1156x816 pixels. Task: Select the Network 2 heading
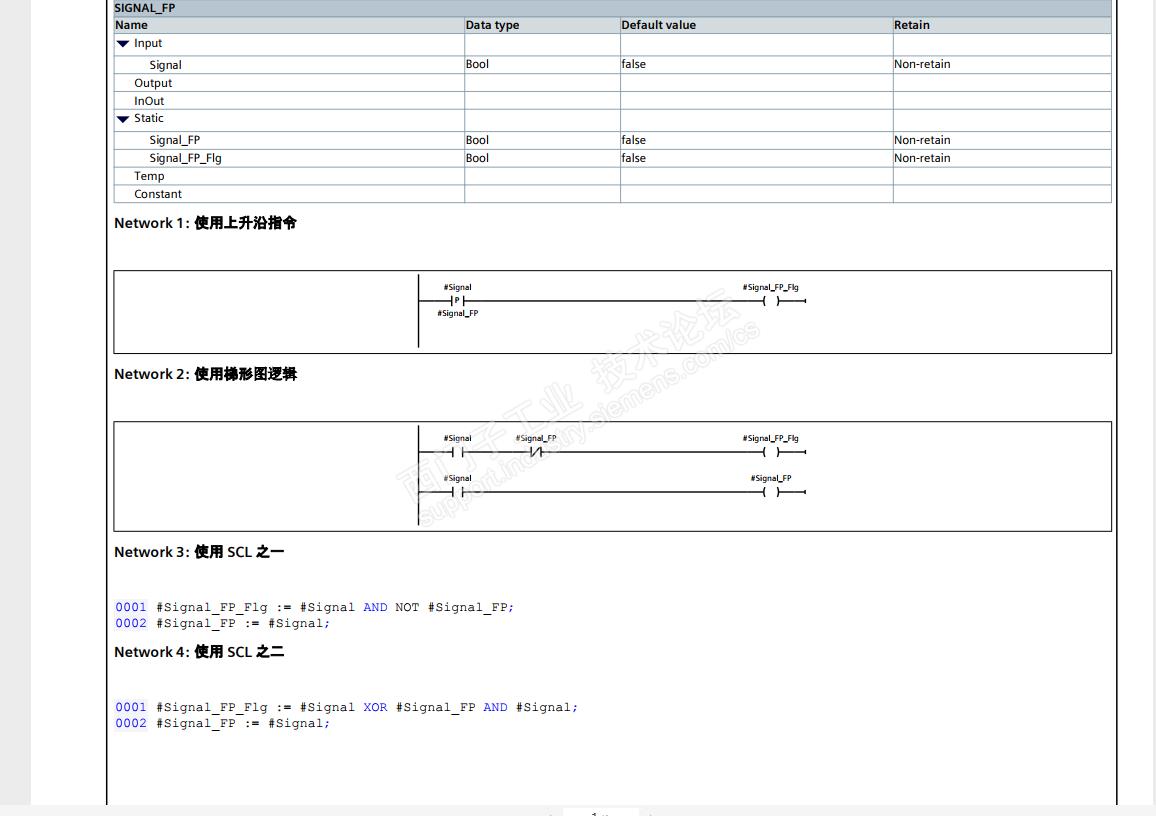(205, 374)
